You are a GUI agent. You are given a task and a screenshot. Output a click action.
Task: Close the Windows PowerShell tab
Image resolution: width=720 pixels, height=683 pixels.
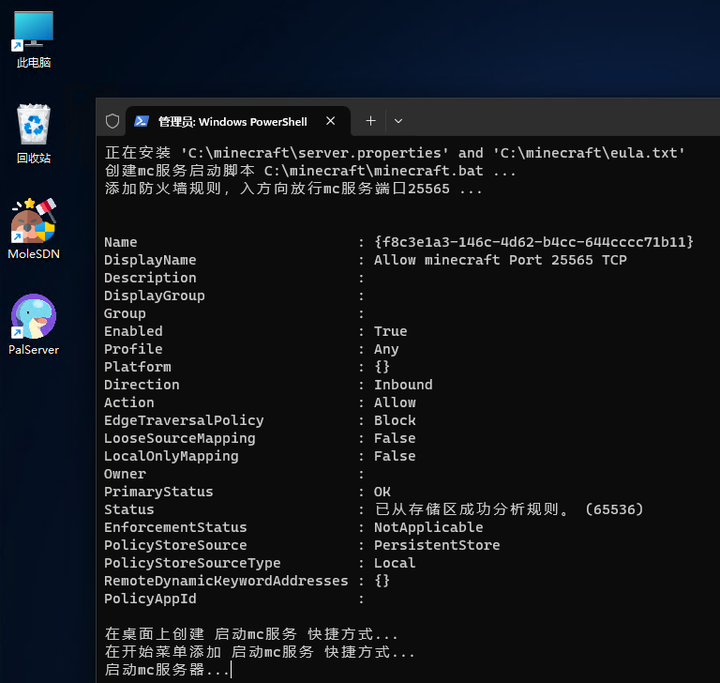point(331,121)
